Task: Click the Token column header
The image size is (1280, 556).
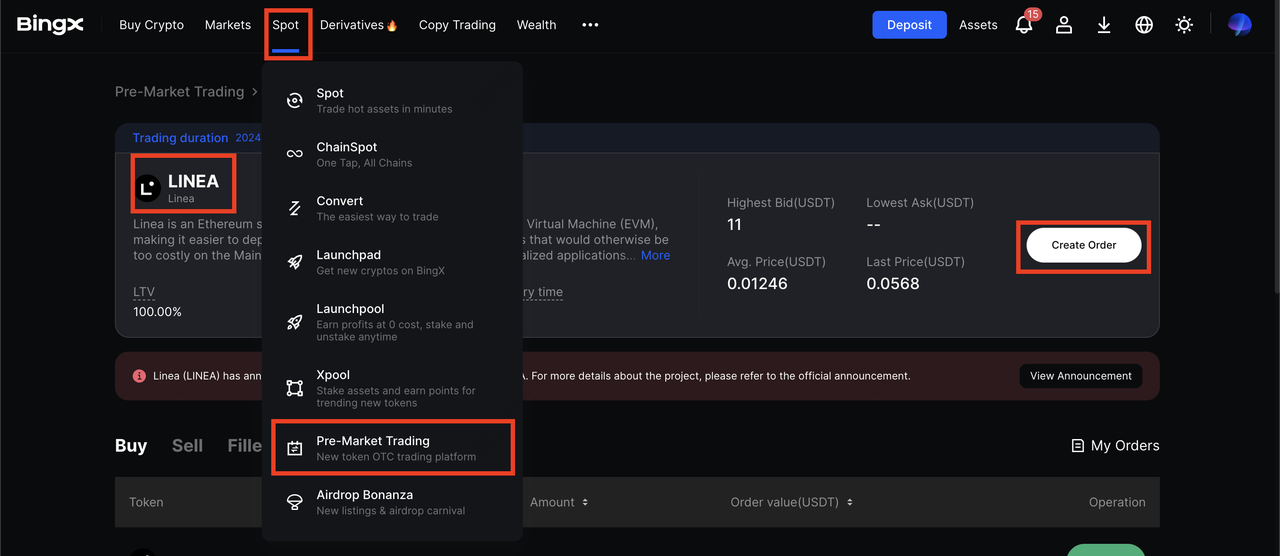Action: click(146, 502)
